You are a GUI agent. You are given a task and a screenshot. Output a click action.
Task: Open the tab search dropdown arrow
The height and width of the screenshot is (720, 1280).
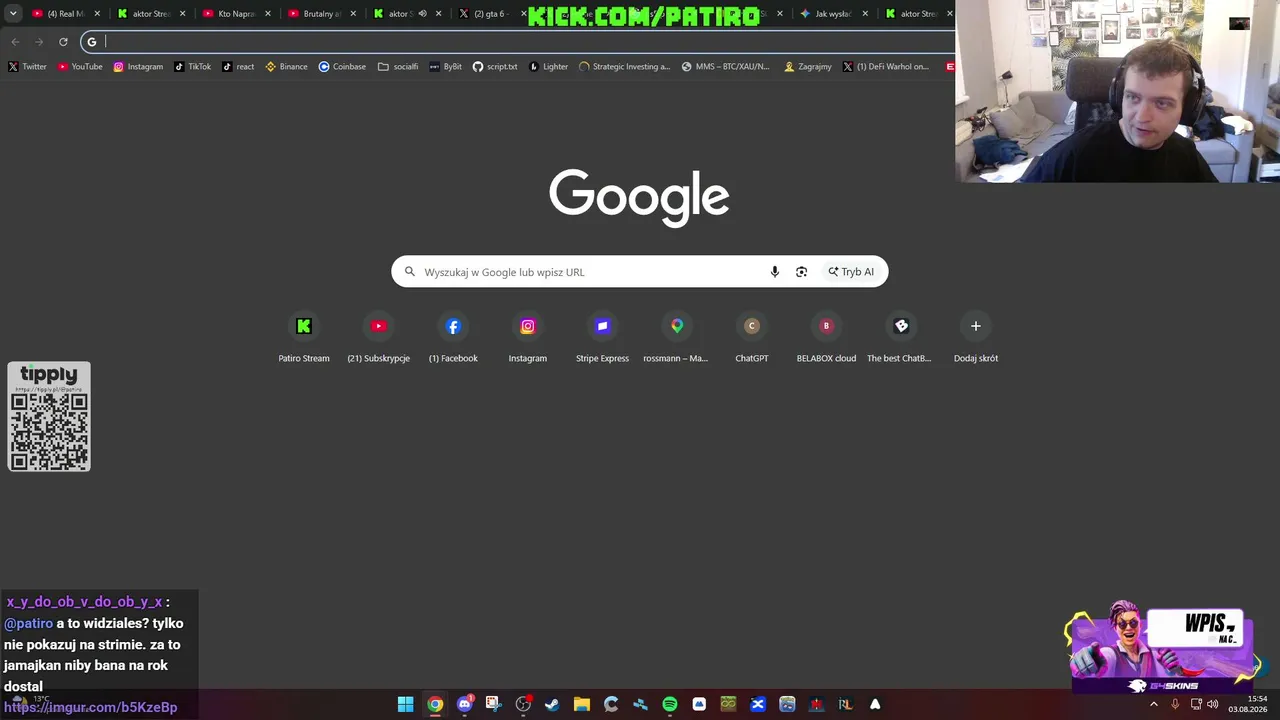point(13,14)
